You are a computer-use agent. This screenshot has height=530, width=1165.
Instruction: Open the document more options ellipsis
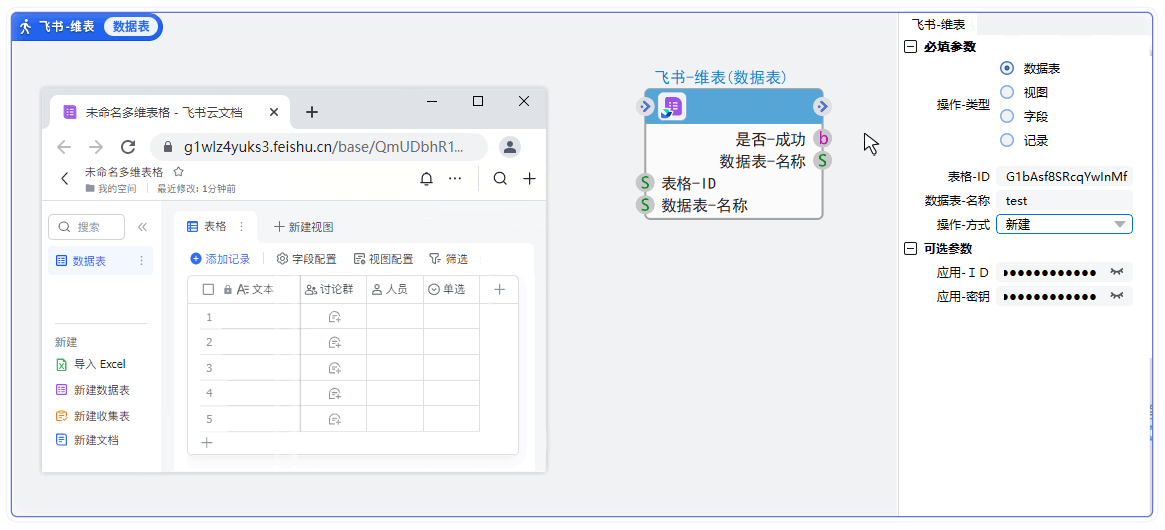tap(455, 178)
